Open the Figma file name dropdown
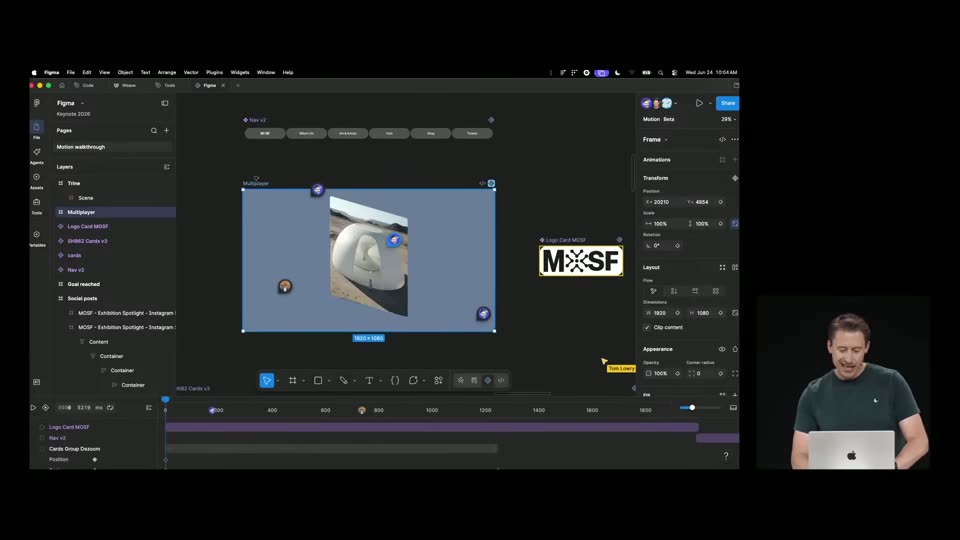This screenshot has width=960, height=540. [83, 103]
